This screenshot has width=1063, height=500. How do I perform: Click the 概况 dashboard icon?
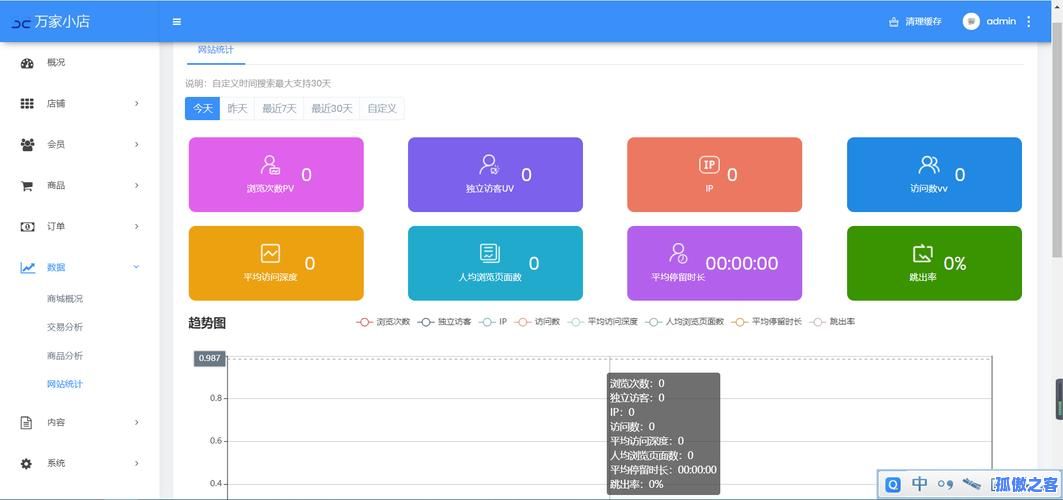[x=26, y=63]
